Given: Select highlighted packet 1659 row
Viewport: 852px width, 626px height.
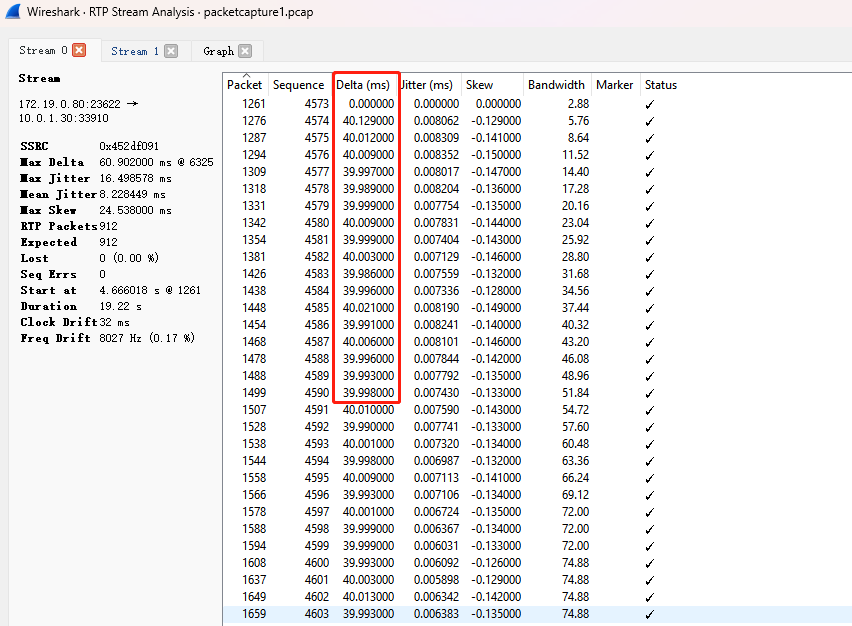Looking at the screenshot, I should 537,614.
